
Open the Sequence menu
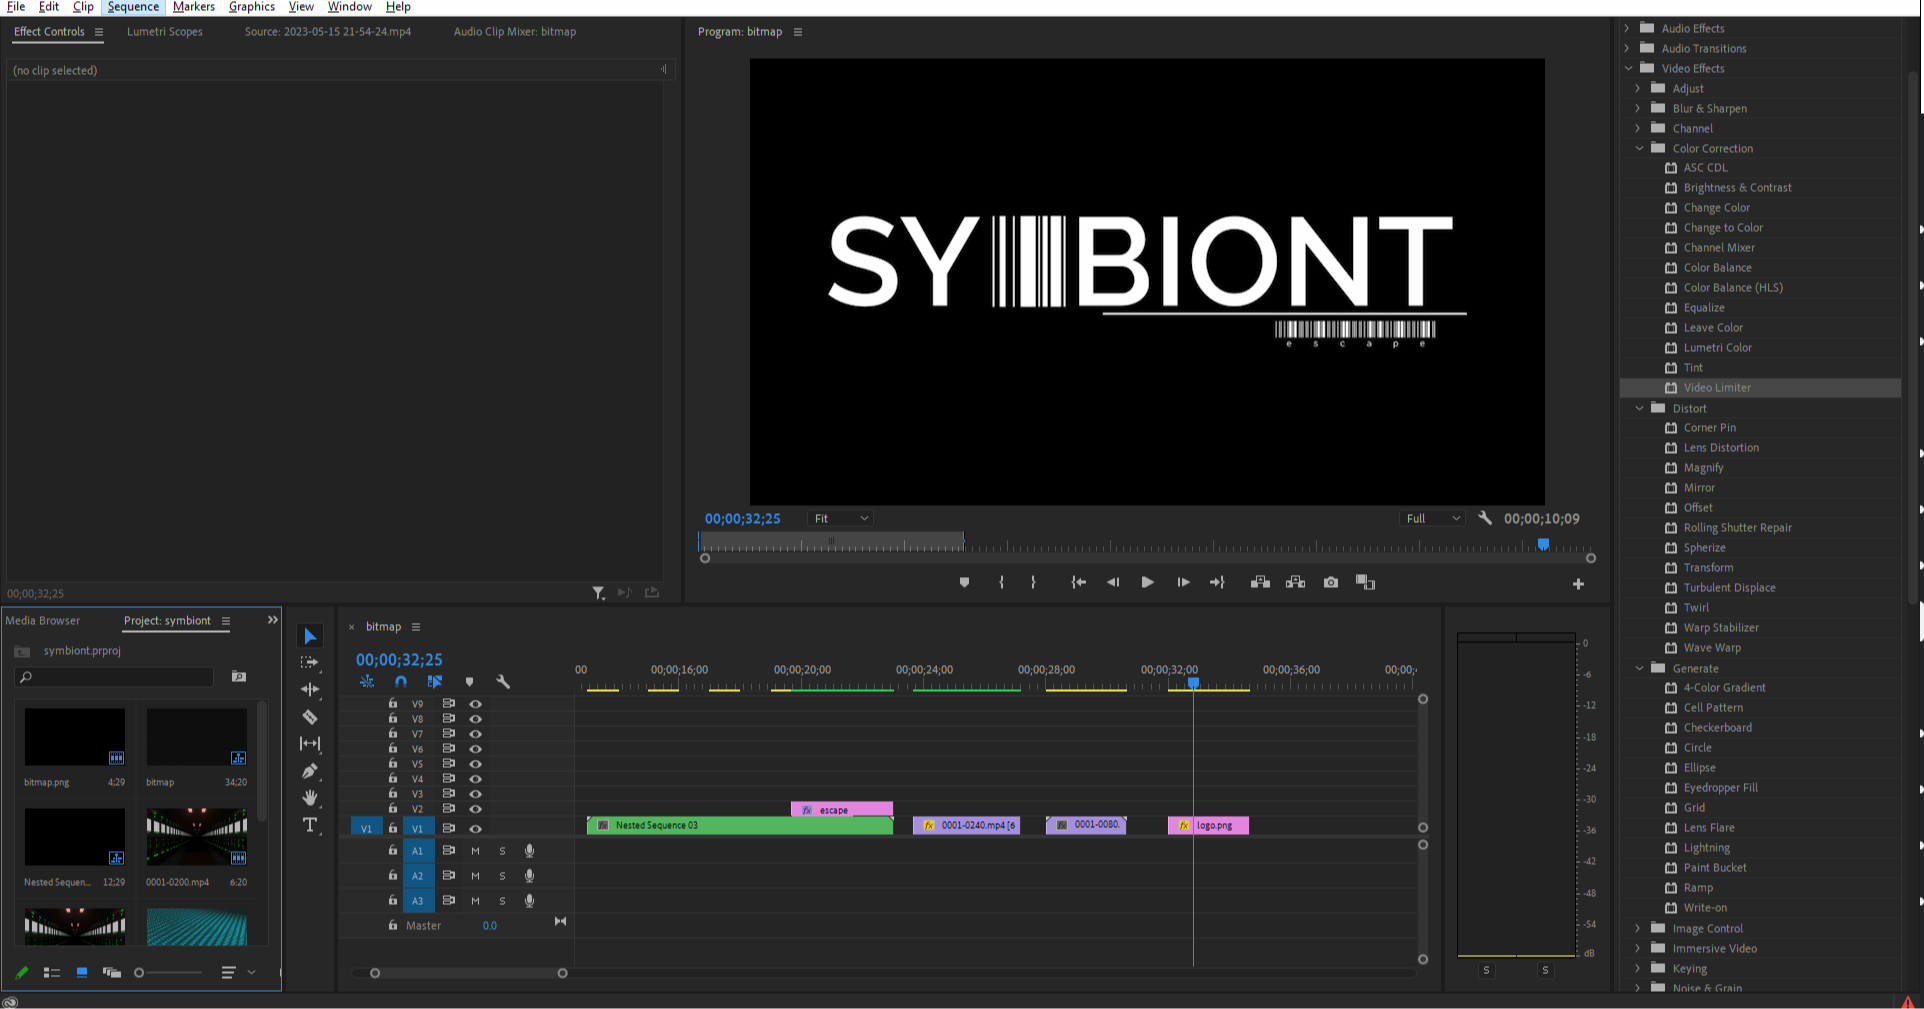(132, 7)
